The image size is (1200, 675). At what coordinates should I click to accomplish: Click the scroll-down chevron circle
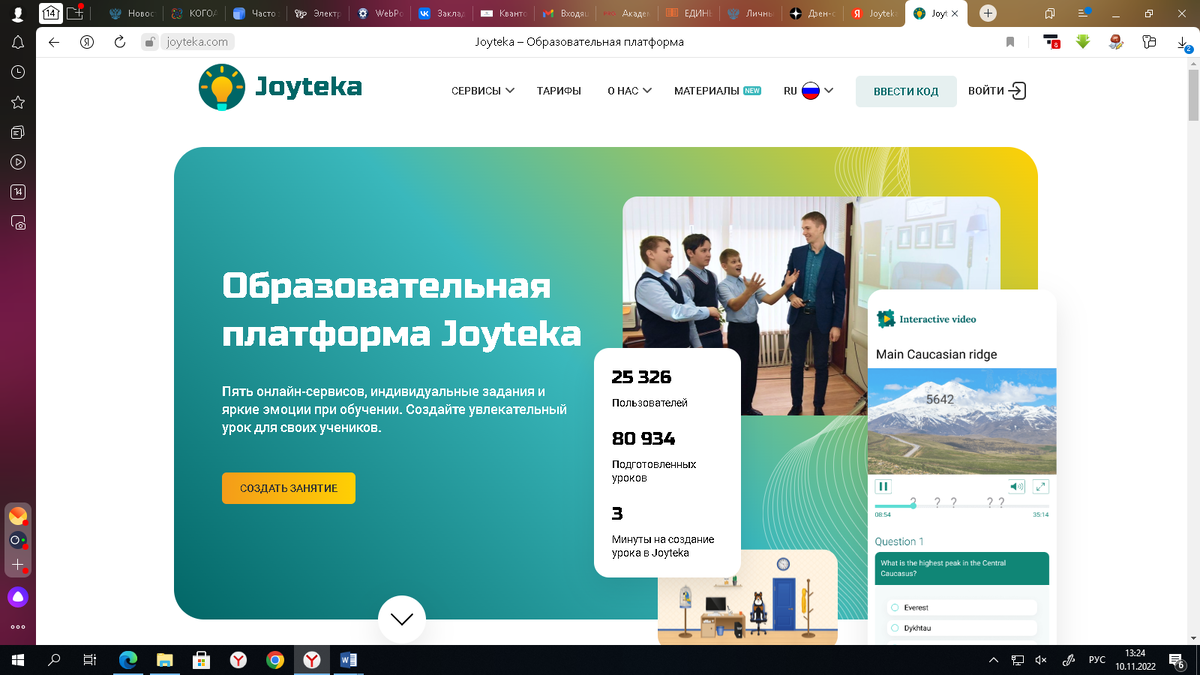pyautogui.click(x=402, y=619)
